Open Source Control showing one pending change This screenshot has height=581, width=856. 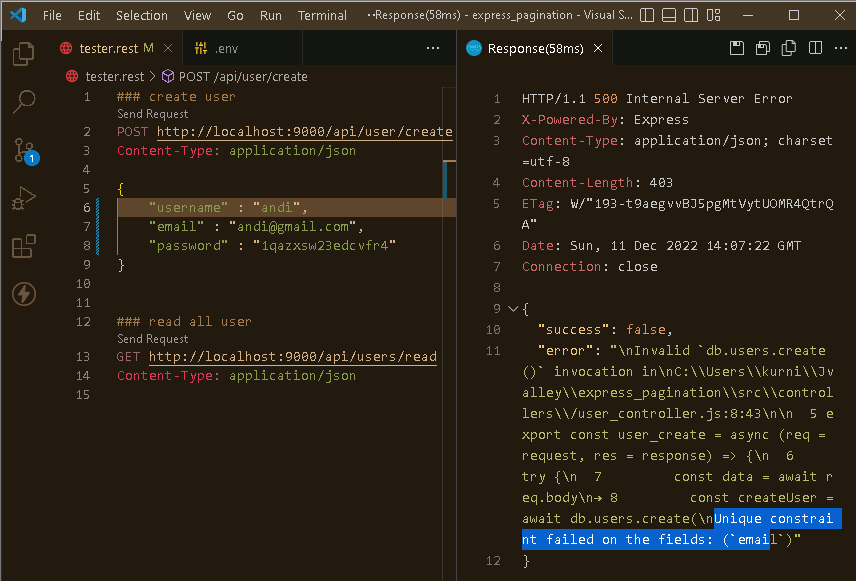pyautogui.click(x=25, y=151)
